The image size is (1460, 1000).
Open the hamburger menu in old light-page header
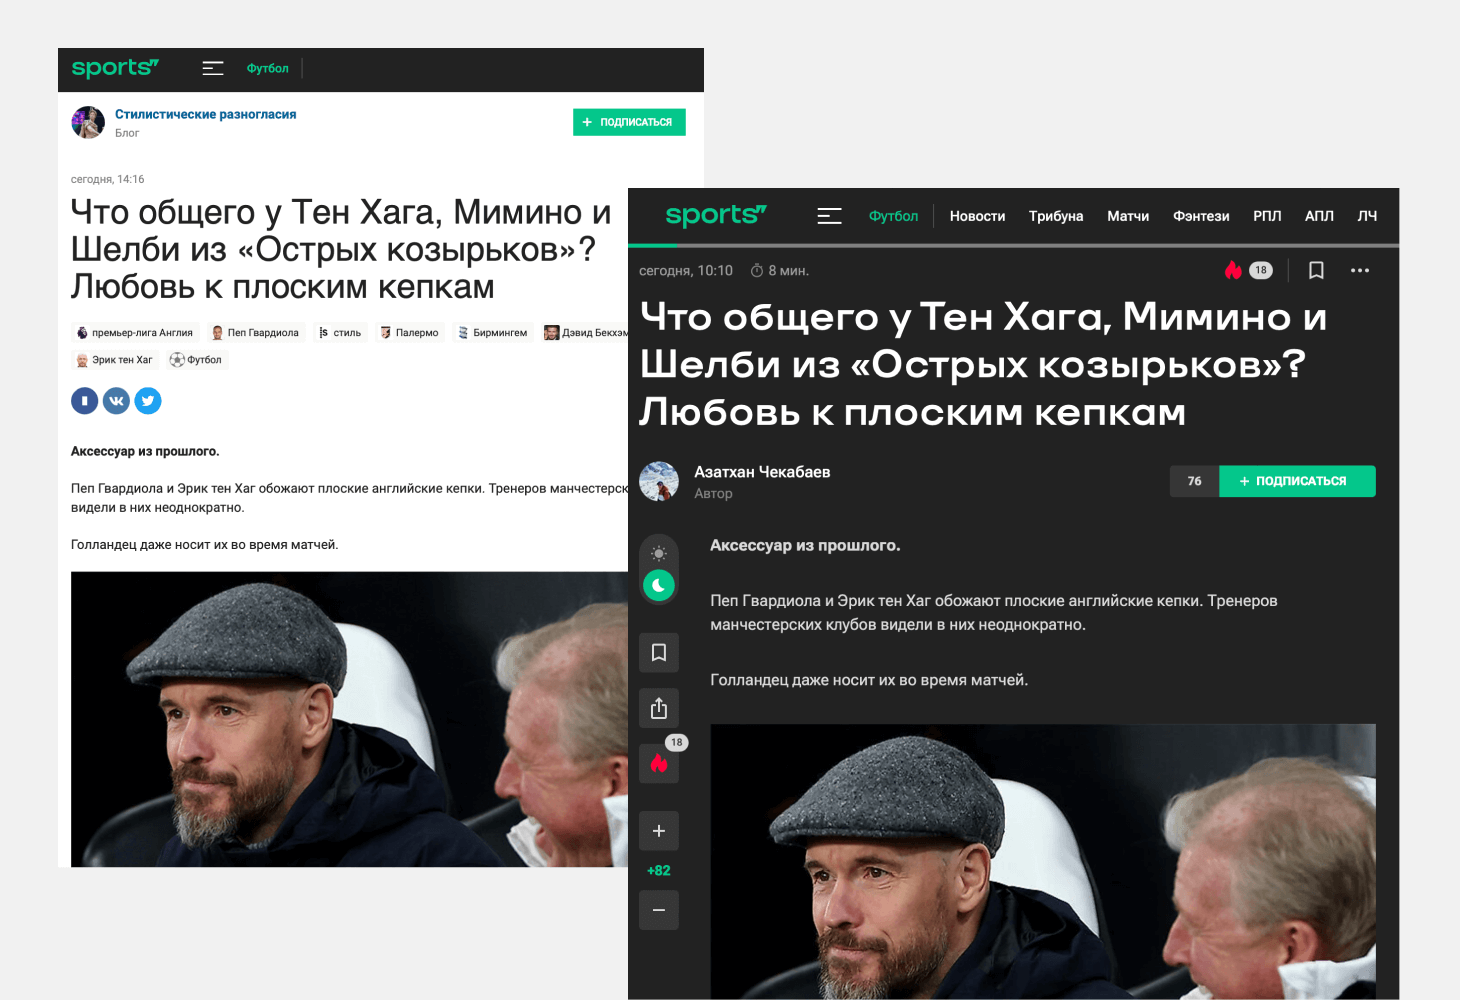coord(212,68)
